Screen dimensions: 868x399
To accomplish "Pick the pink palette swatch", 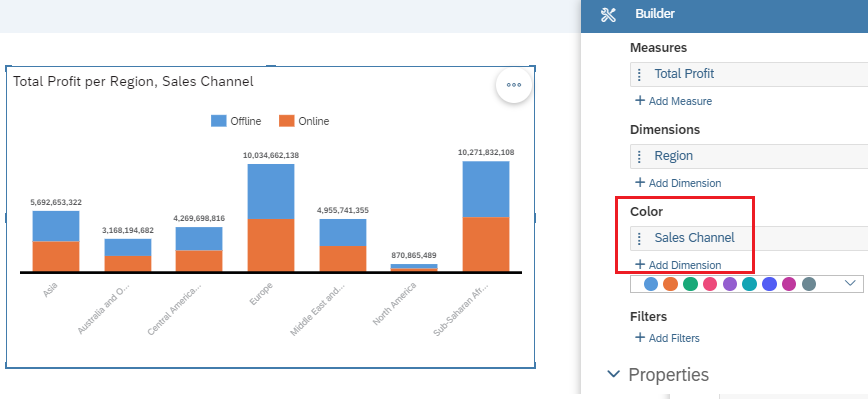I will click(x=710, y=284).
